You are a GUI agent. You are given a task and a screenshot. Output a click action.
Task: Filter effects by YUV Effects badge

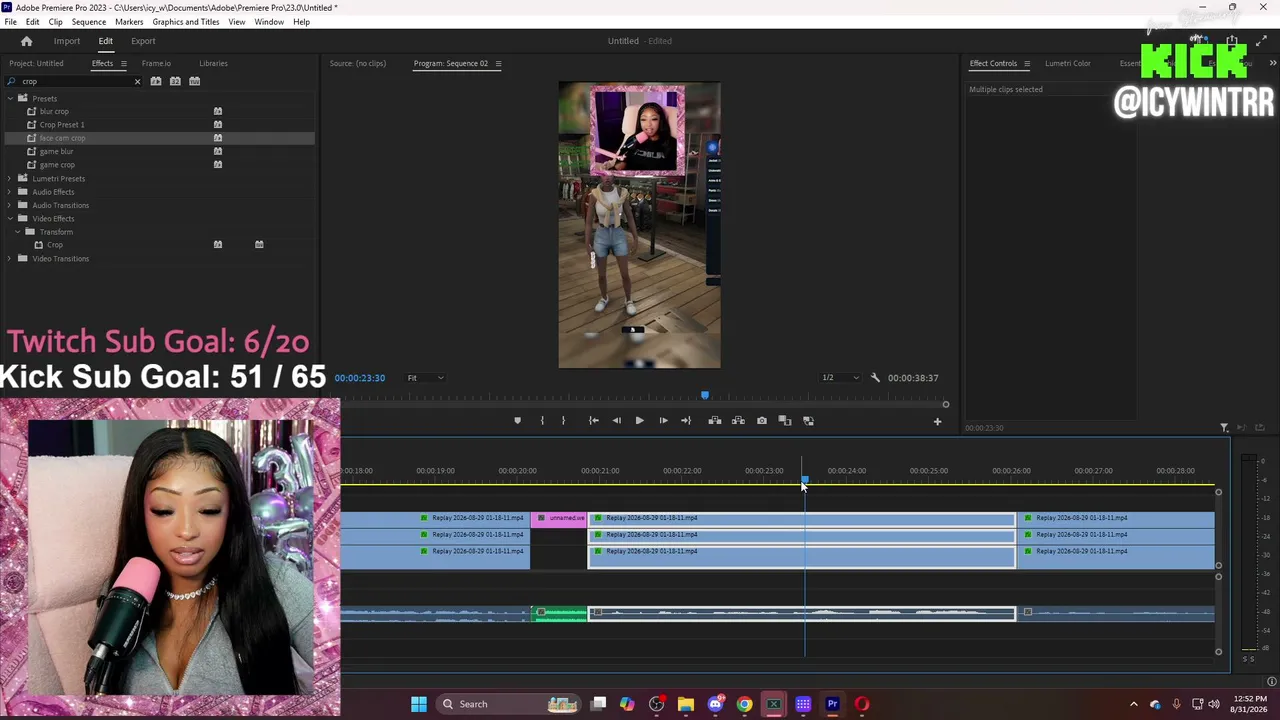(195, 81)
